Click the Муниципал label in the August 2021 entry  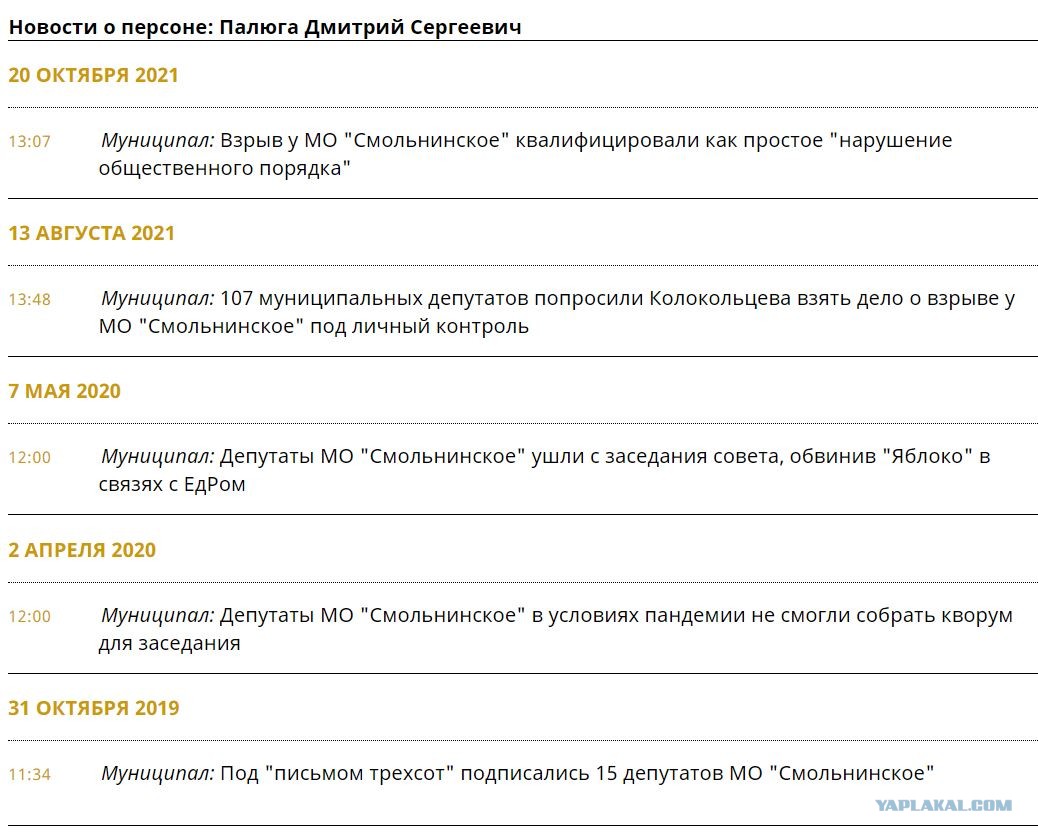[x=158, y=299]
